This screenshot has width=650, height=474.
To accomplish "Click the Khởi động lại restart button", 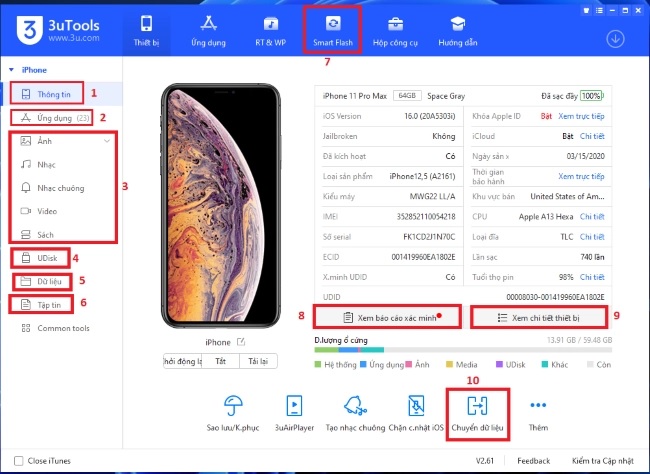I will 182,361.
